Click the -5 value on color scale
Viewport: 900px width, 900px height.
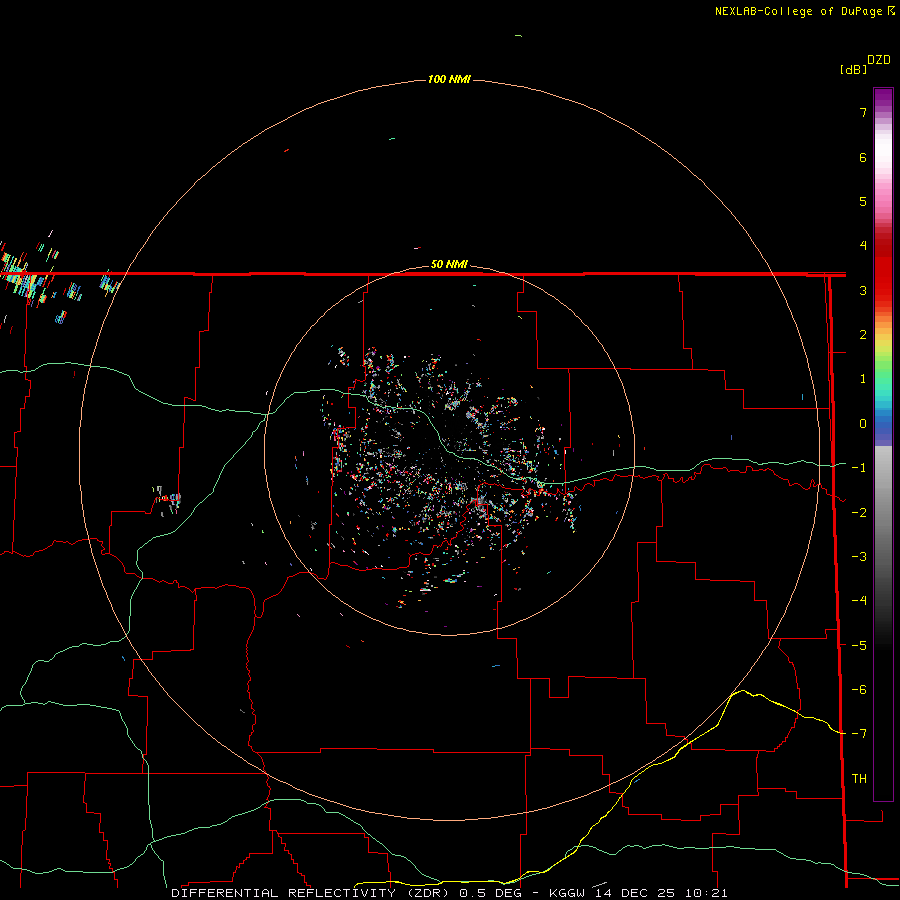859,645
